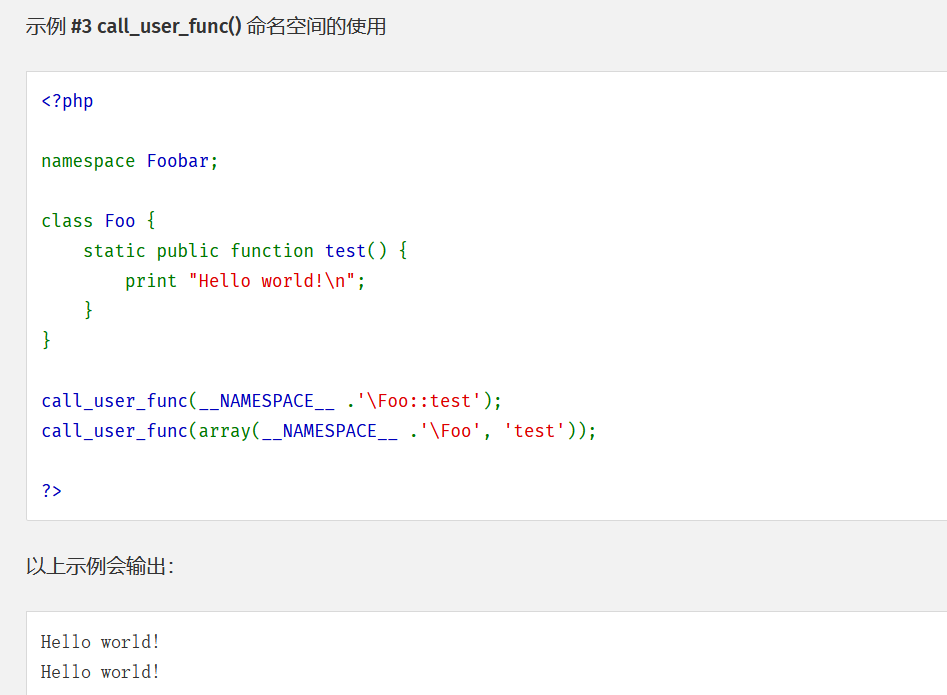Click the second Hello world! output line
The image size is (947, 695).
tap(100, 672)
